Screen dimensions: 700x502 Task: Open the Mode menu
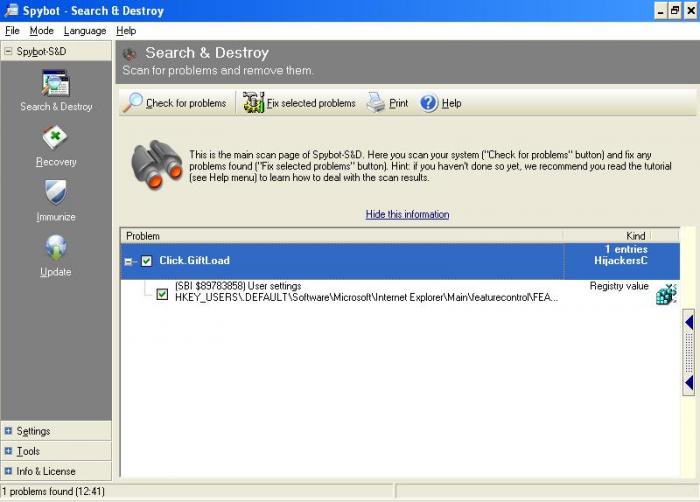(42, 31)
